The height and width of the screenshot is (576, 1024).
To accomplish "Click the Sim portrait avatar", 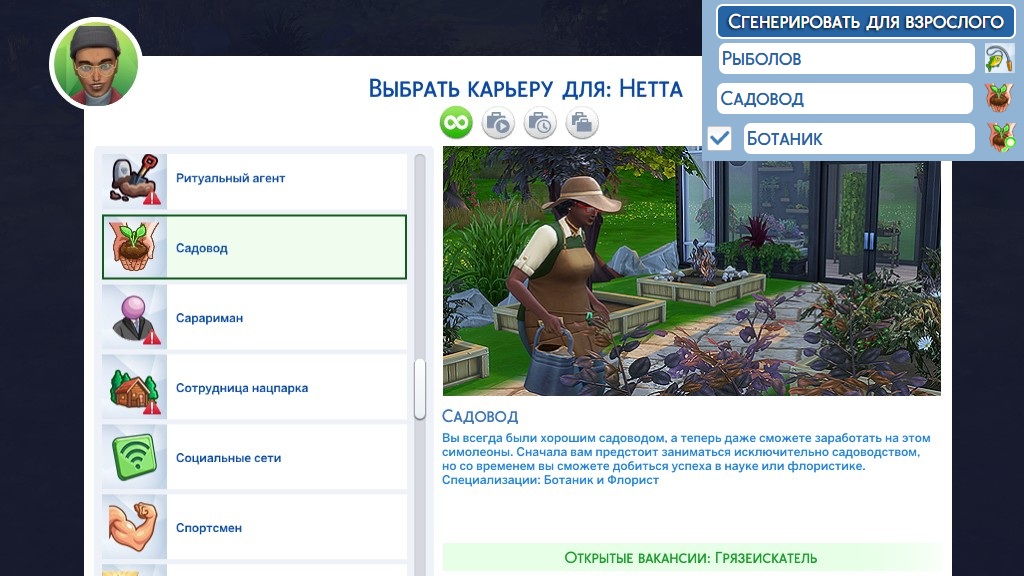I will point(96,63).
